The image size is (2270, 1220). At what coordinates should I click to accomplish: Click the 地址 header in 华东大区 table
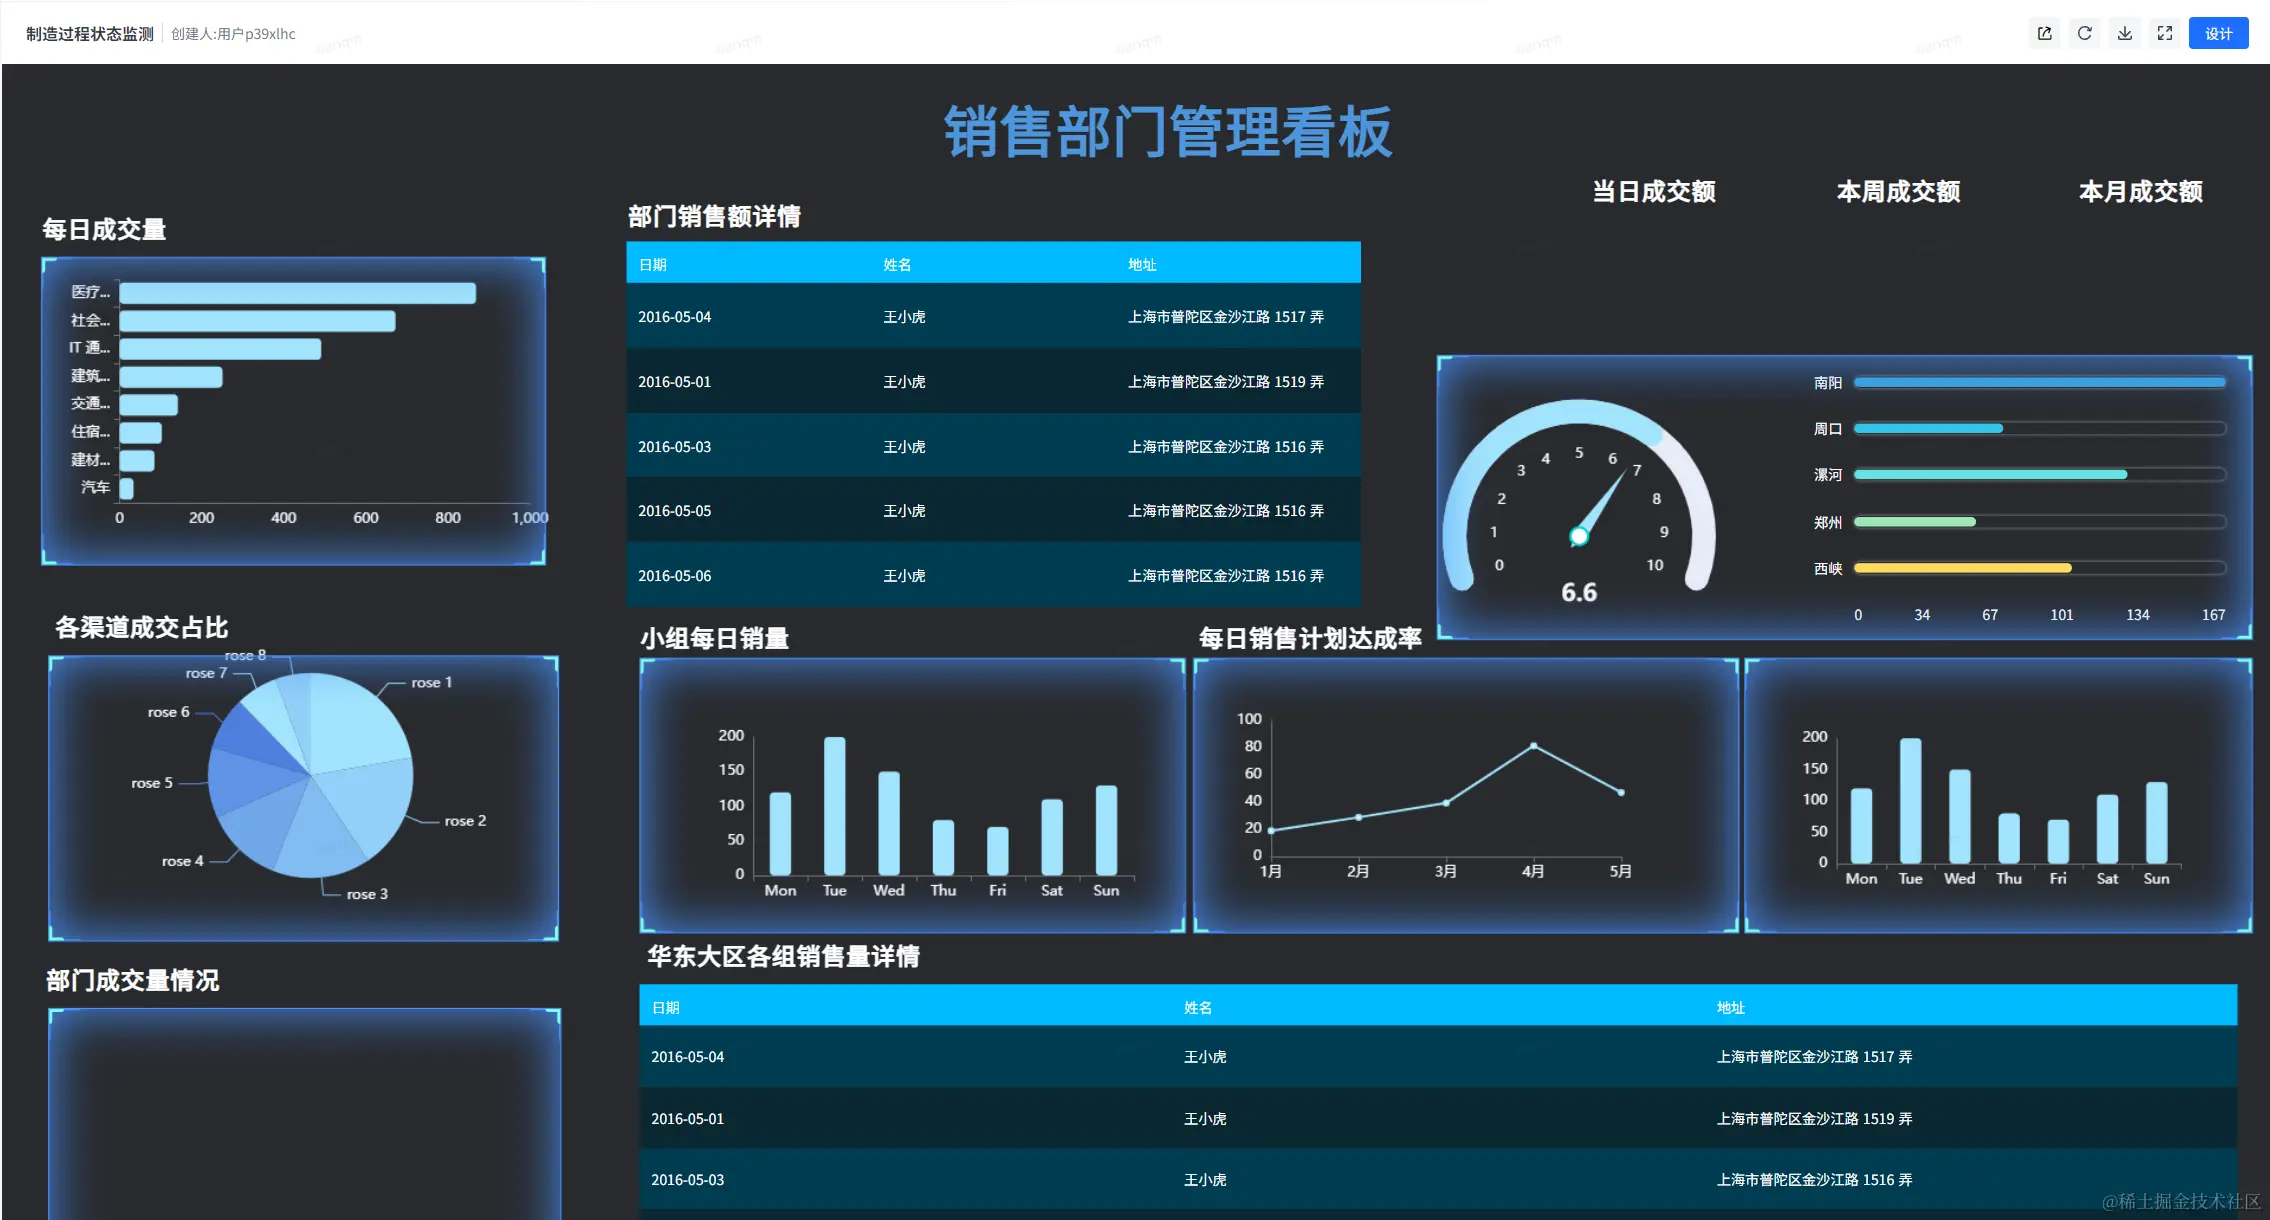(1730, 1008)
